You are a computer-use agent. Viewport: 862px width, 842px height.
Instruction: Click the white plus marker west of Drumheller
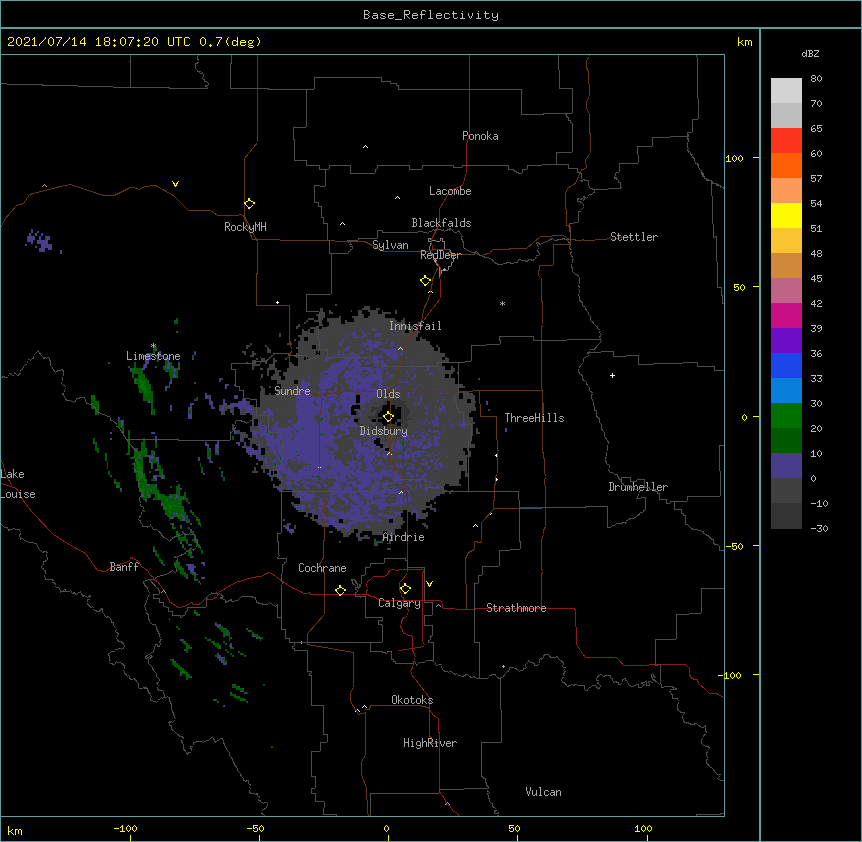(612, 375)
